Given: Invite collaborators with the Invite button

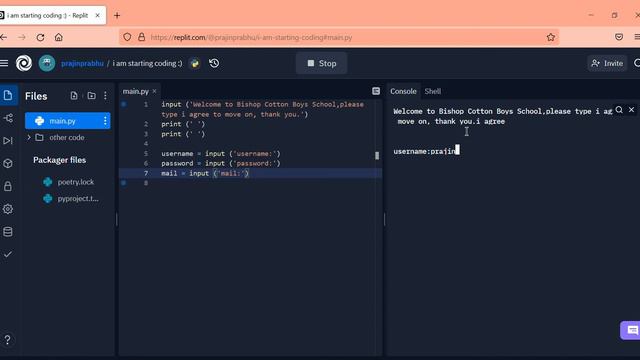Looking at the screenshot, I should click(607, 63).
